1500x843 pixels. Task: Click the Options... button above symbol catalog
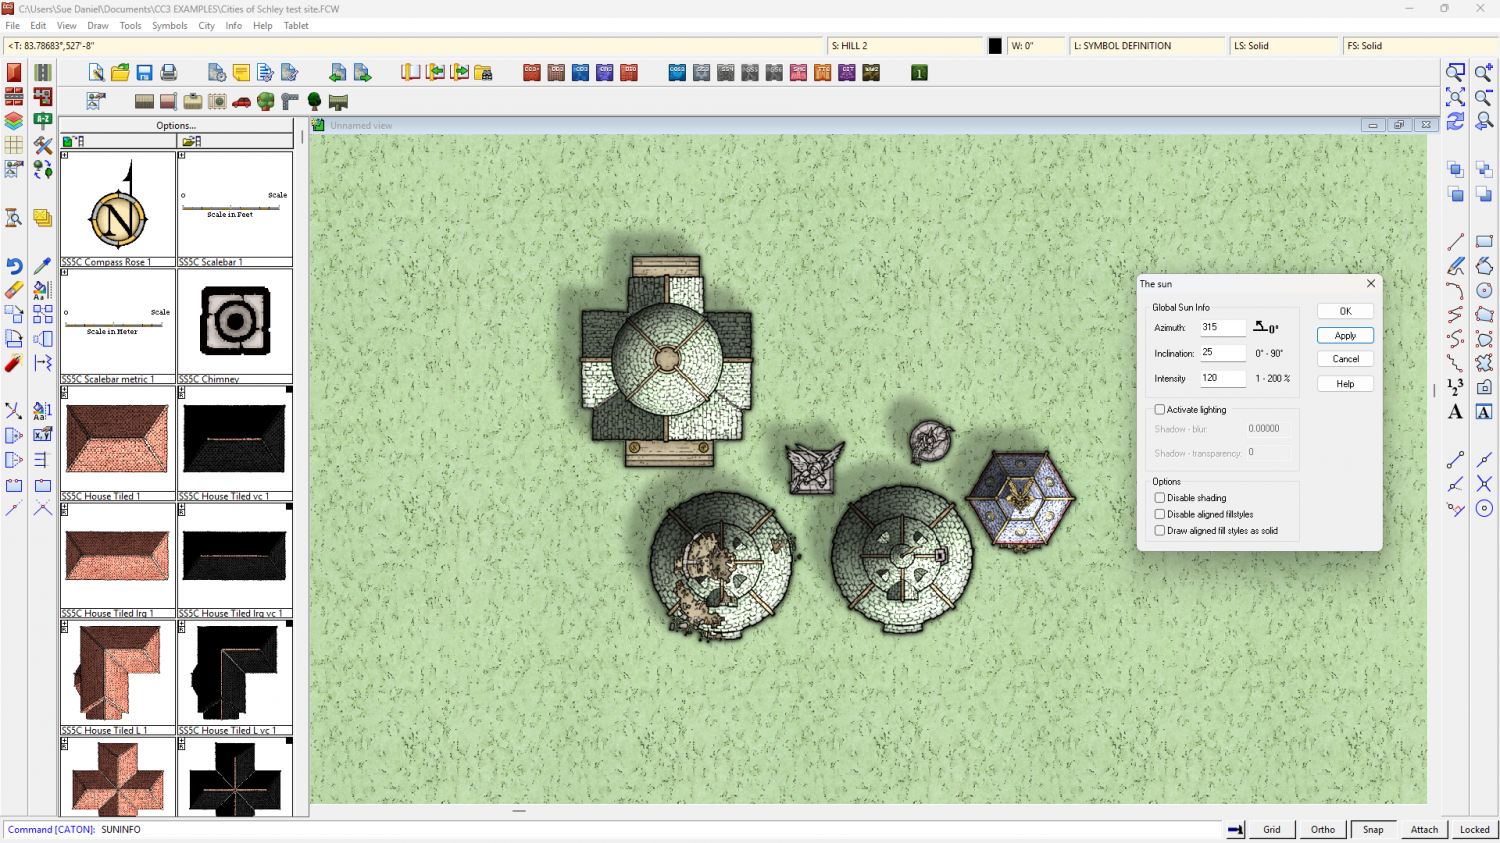(176, 126)
